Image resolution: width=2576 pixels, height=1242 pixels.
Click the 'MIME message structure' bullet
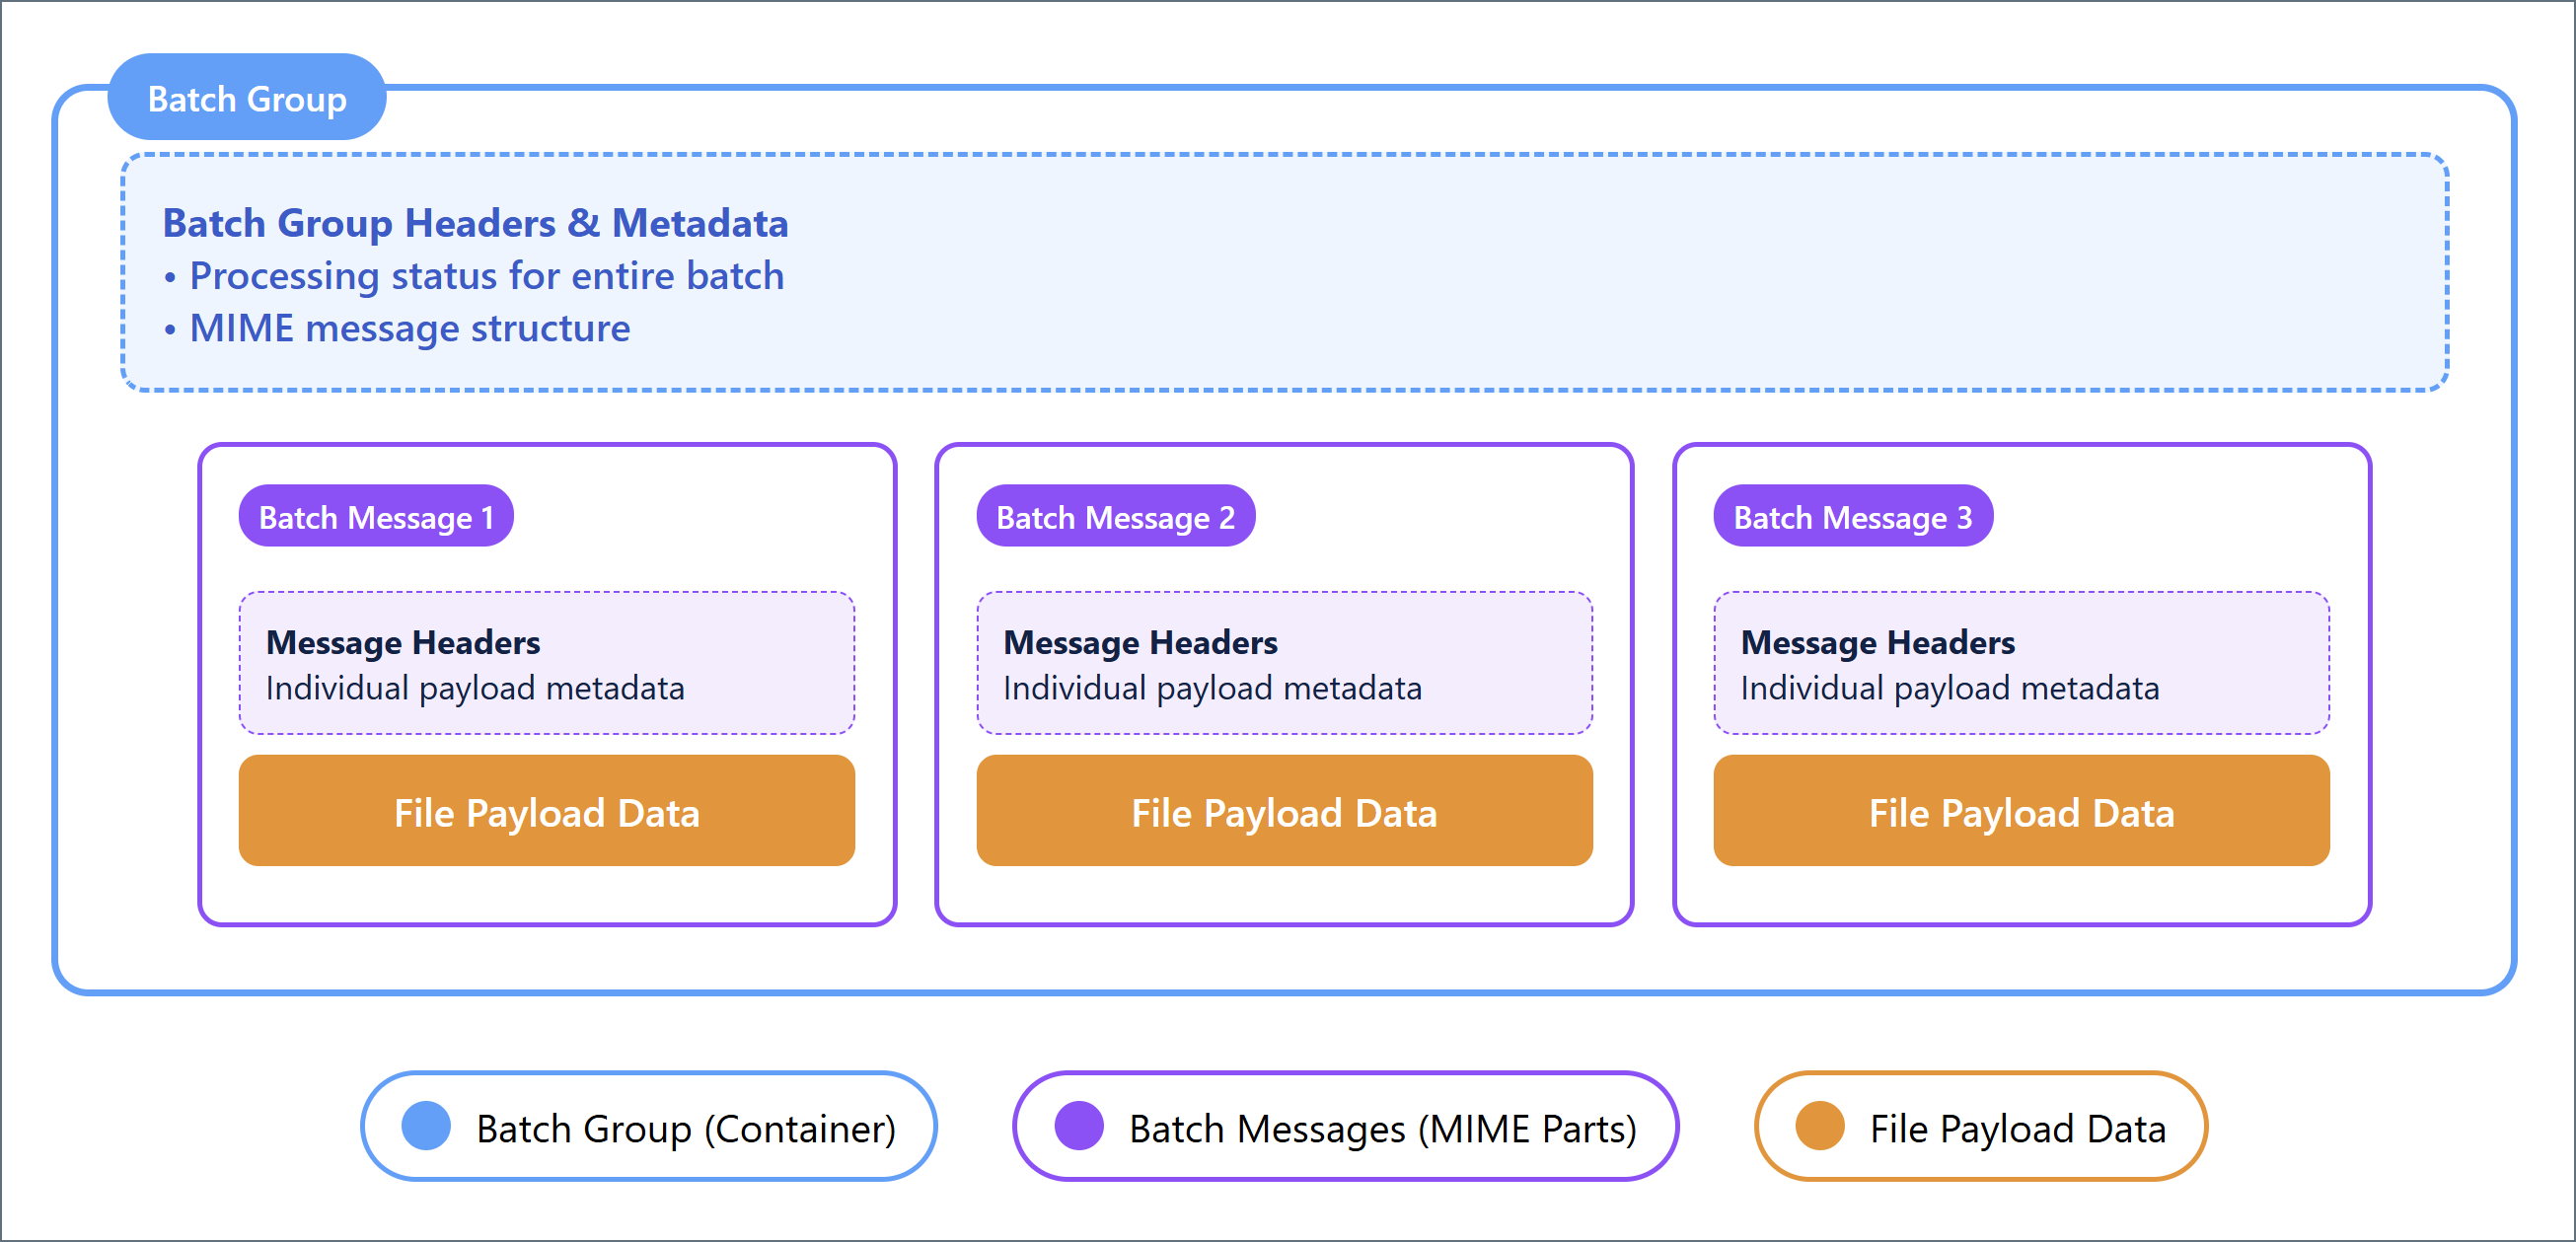[x=409, y=328]
